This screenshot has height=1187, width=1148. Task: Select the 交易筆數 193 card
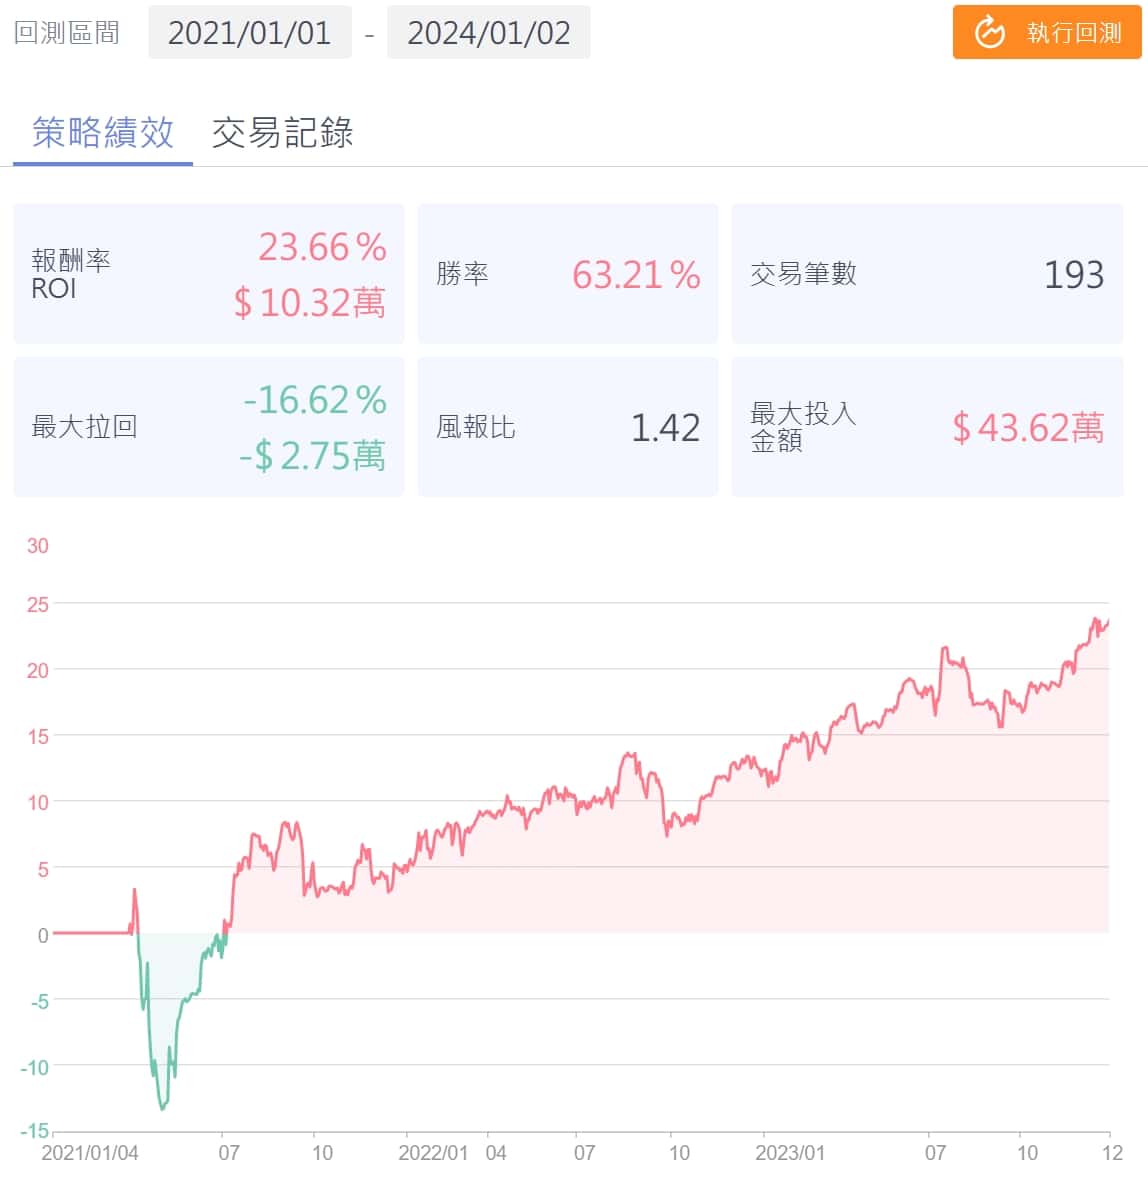tap(926, 274)
